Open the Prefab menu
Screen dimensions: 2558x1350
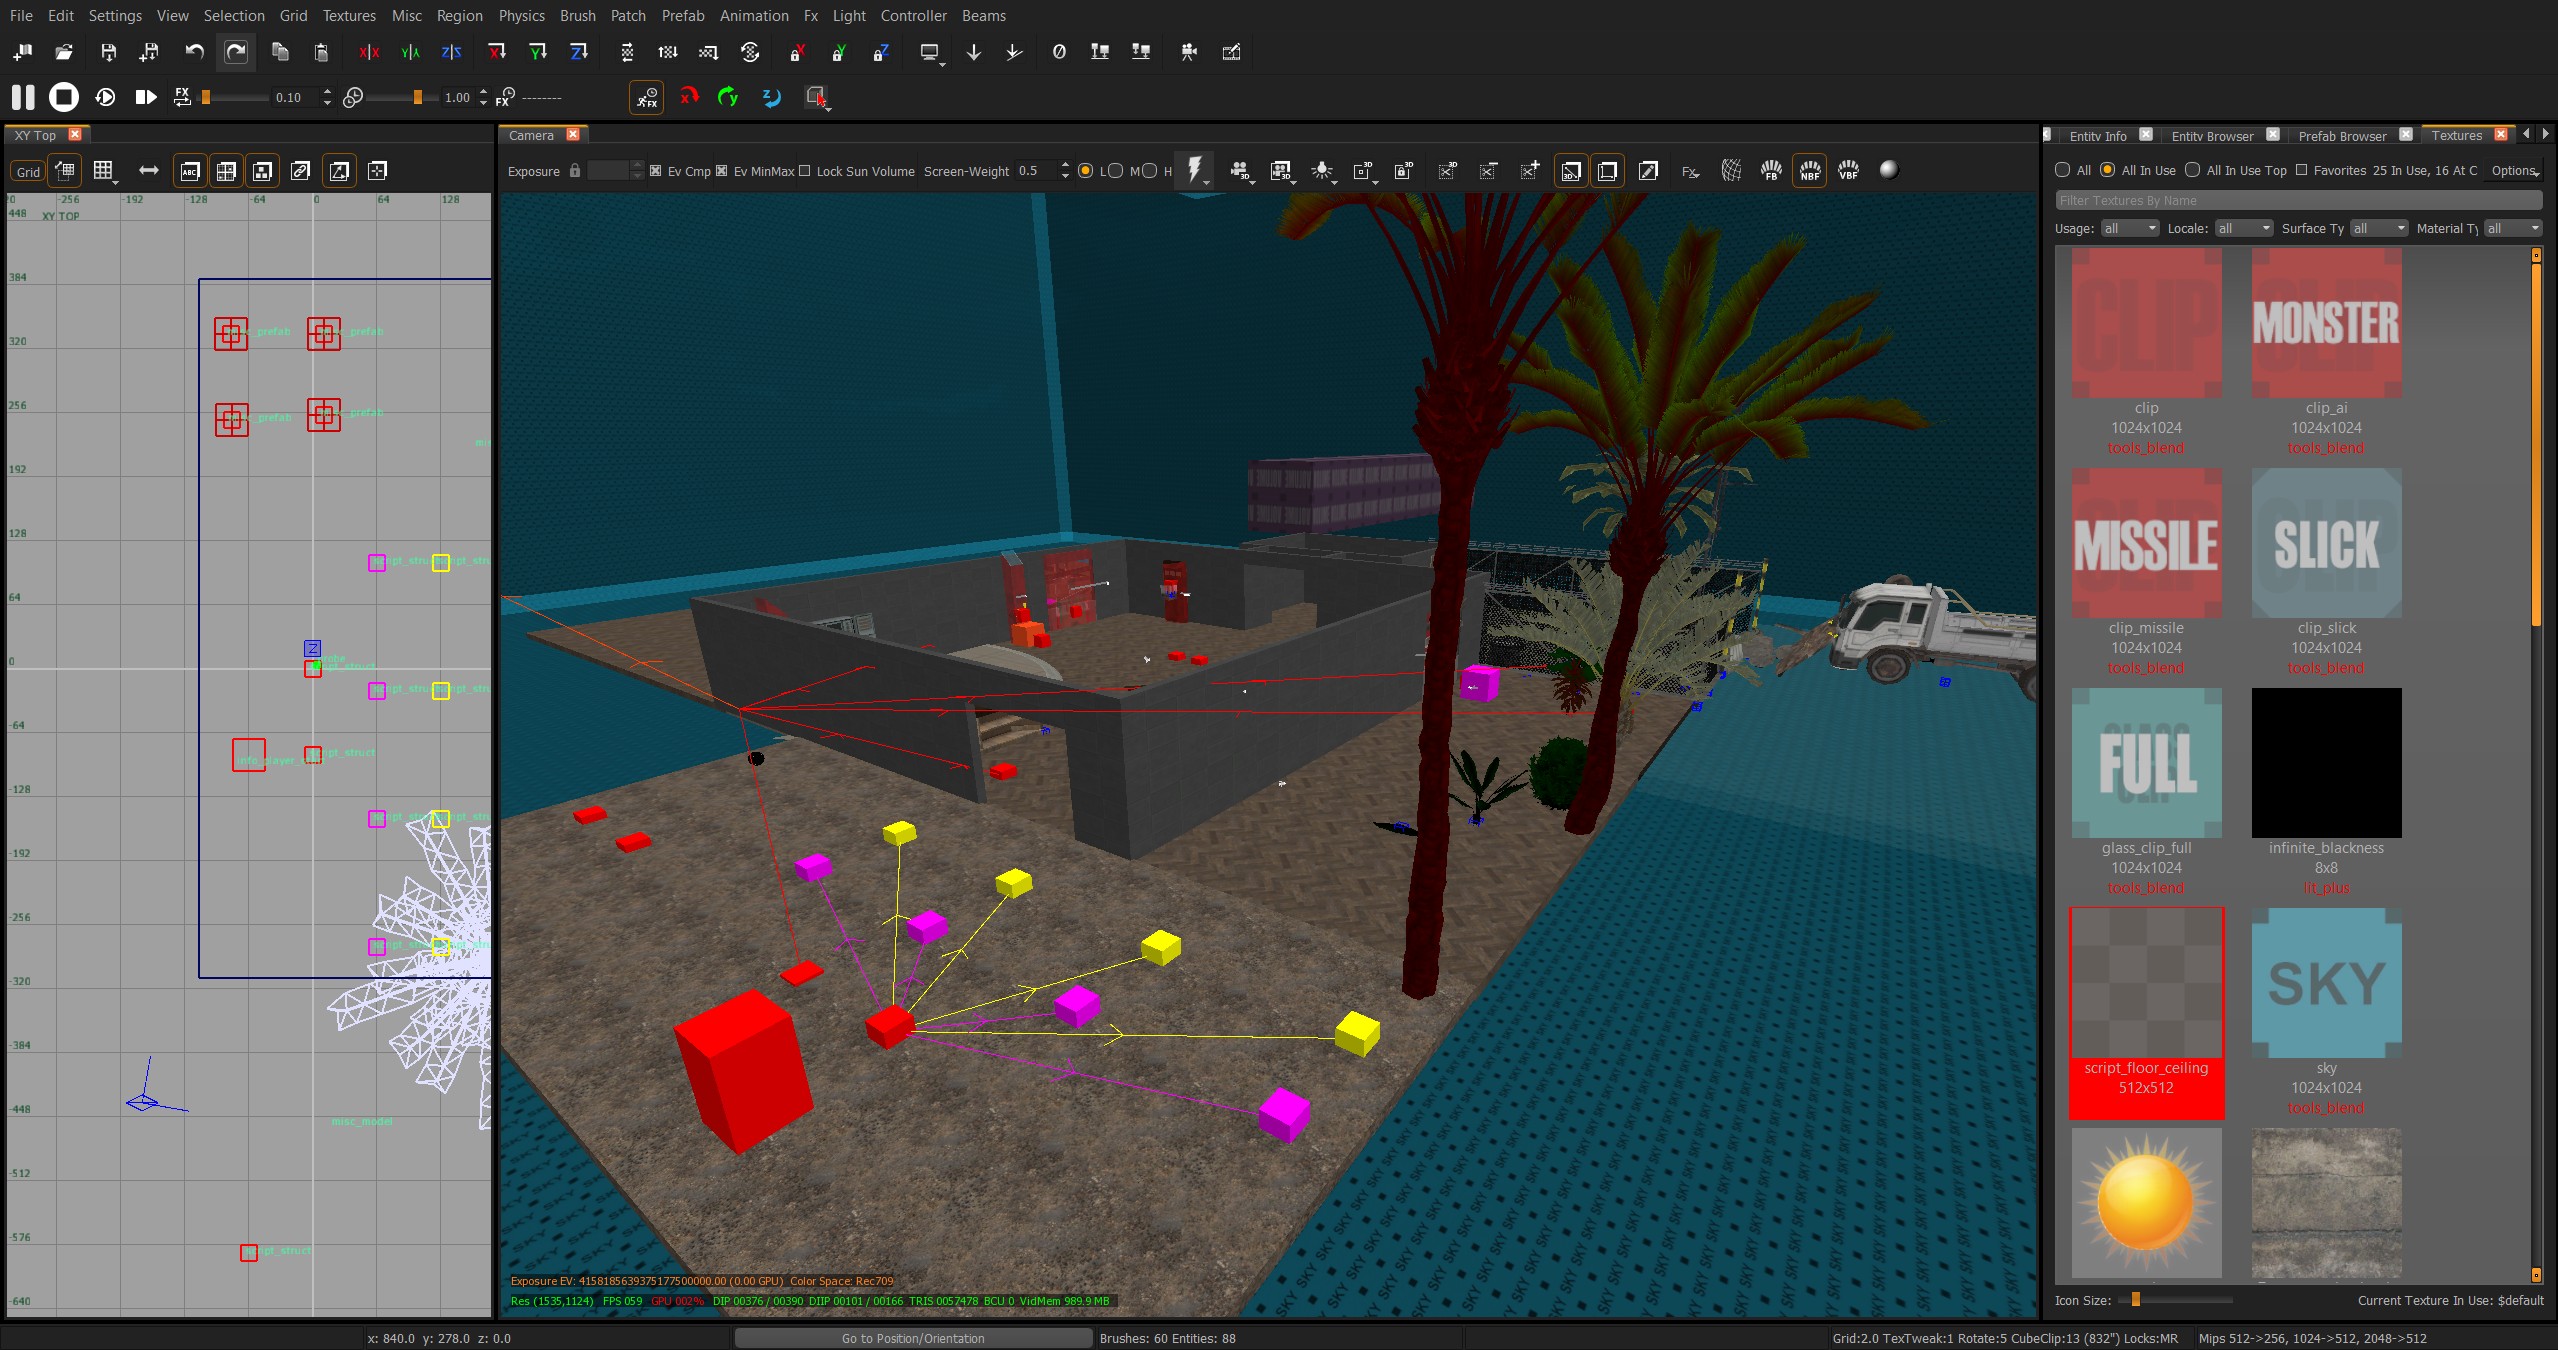click(683, 16)
